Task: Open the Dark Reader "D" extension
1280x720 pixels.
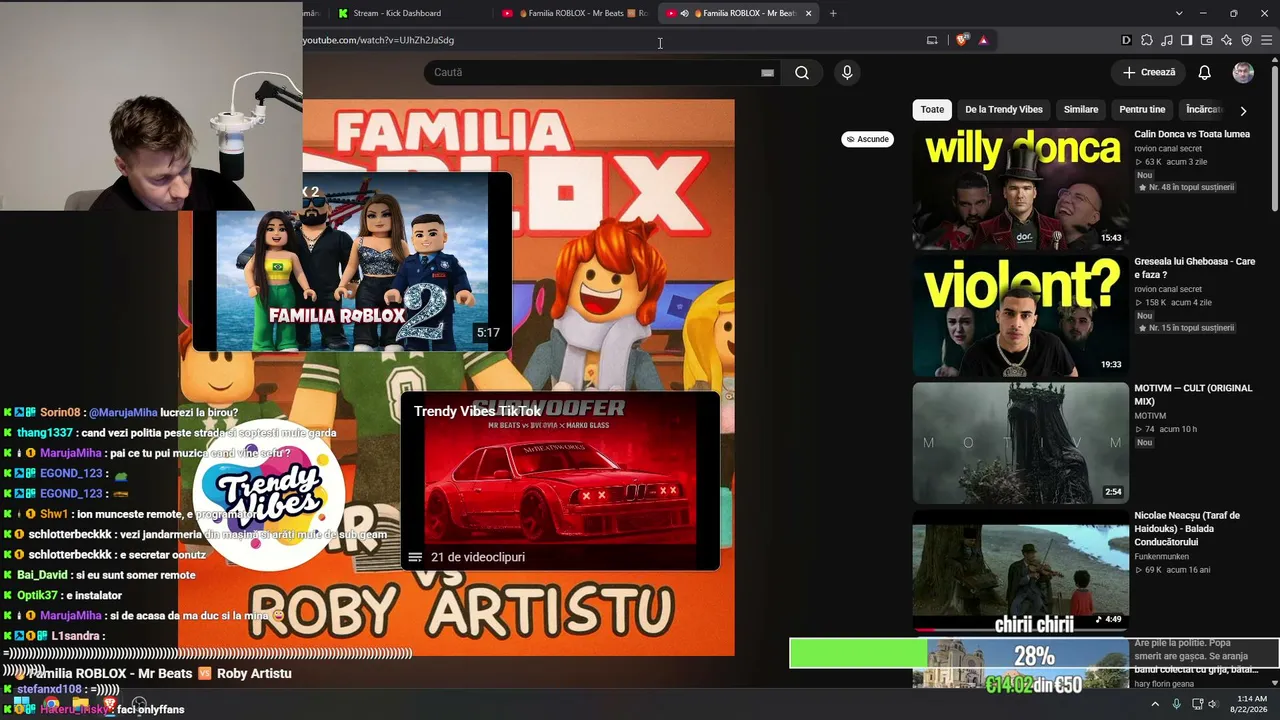Action: [1127, 40]
